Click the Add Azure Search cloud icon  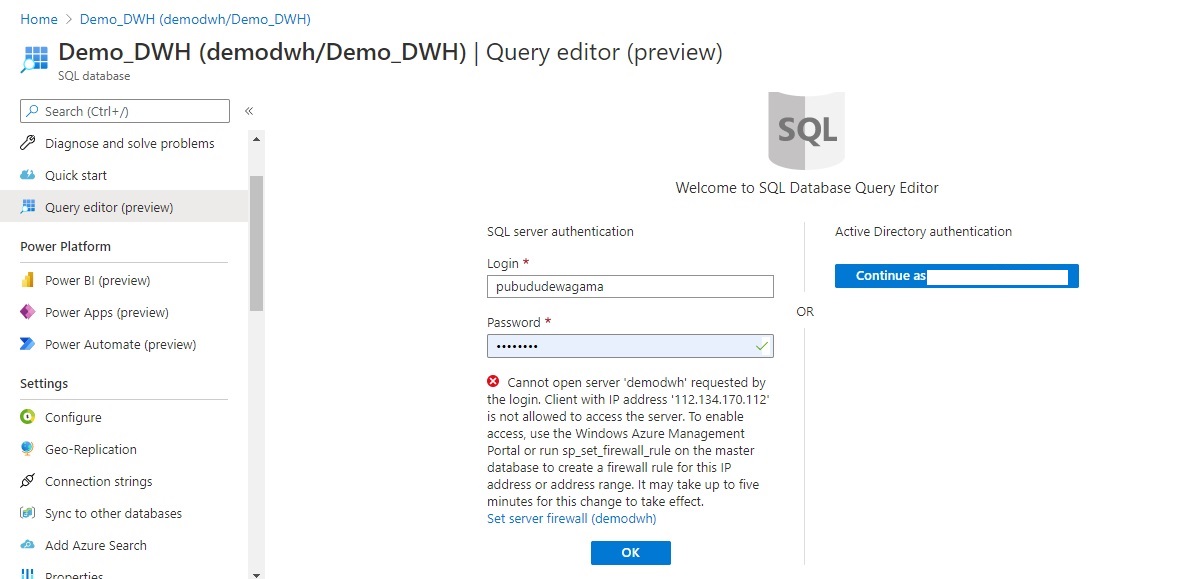coord(27,545)
